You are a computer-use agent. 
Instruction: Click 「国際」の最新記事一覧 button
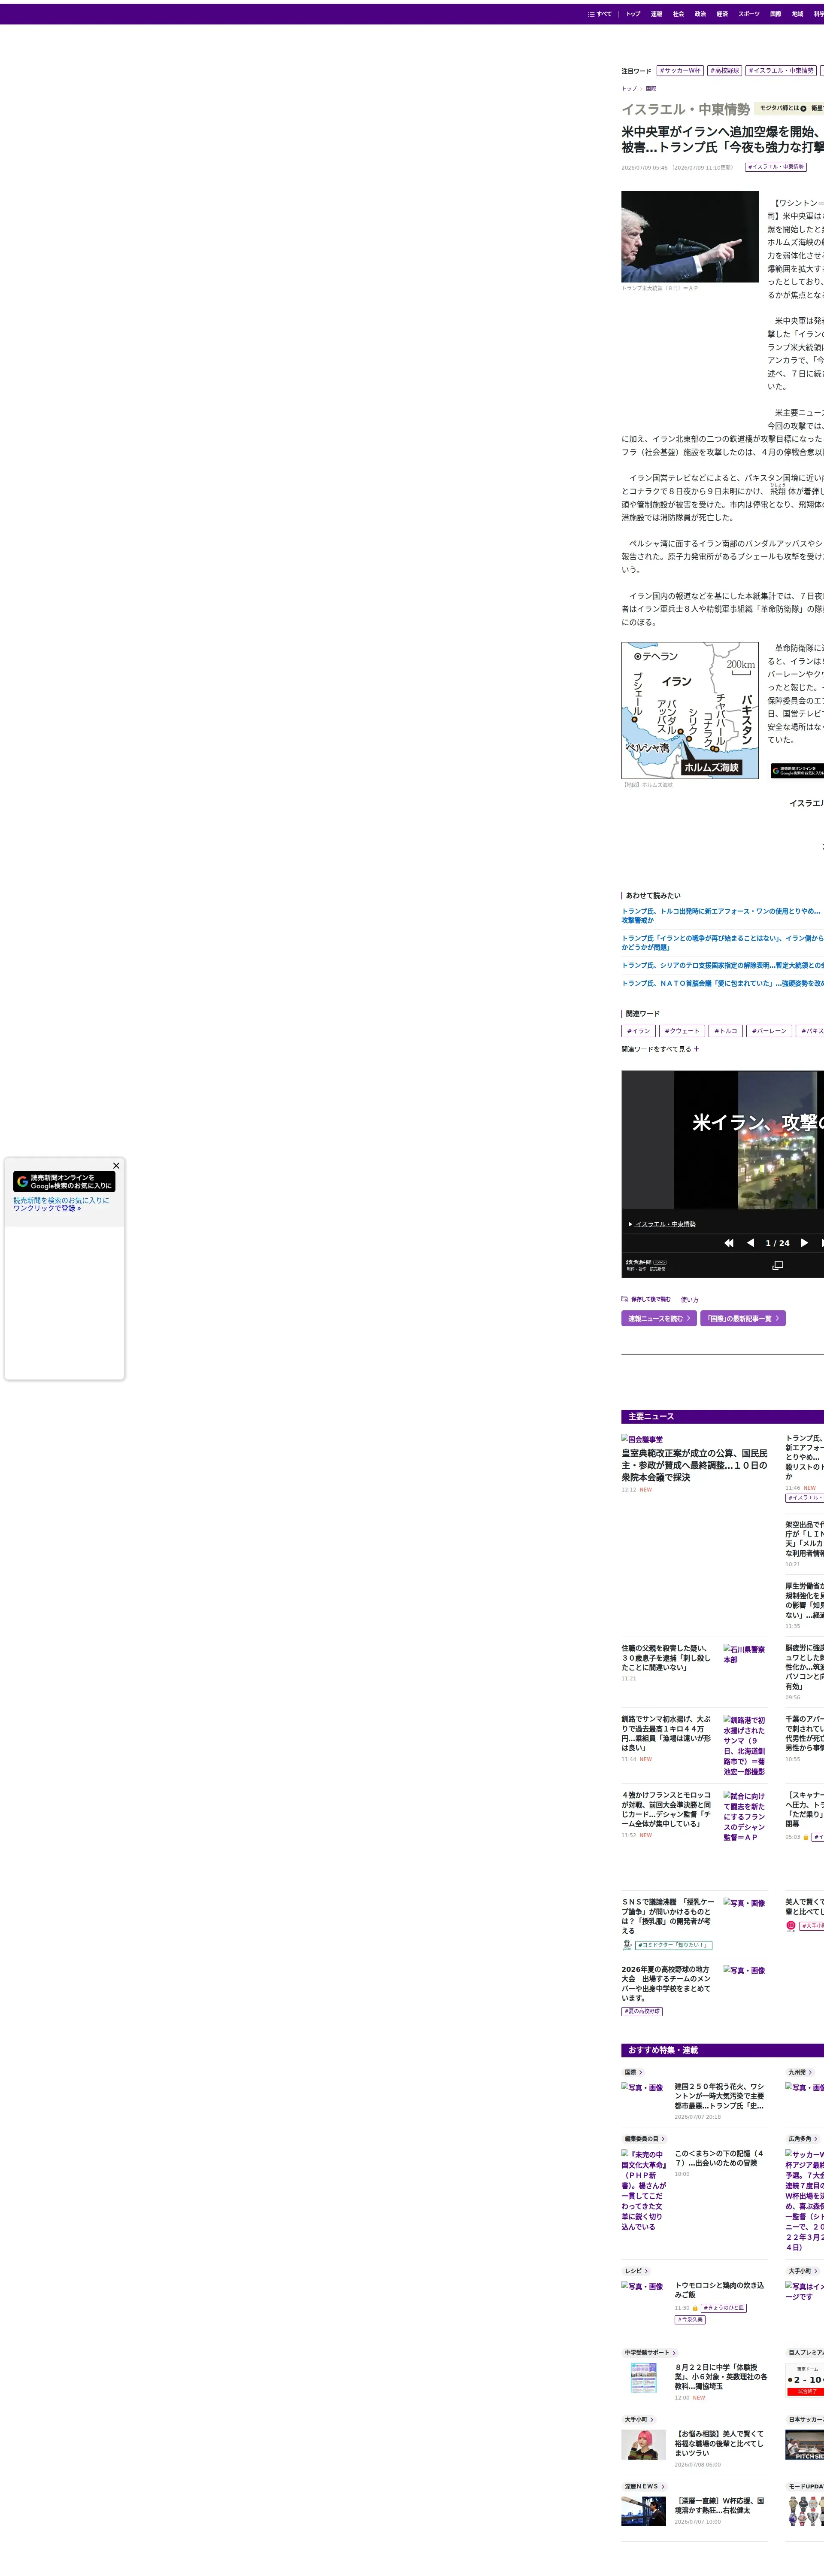tap(743, 1318)
